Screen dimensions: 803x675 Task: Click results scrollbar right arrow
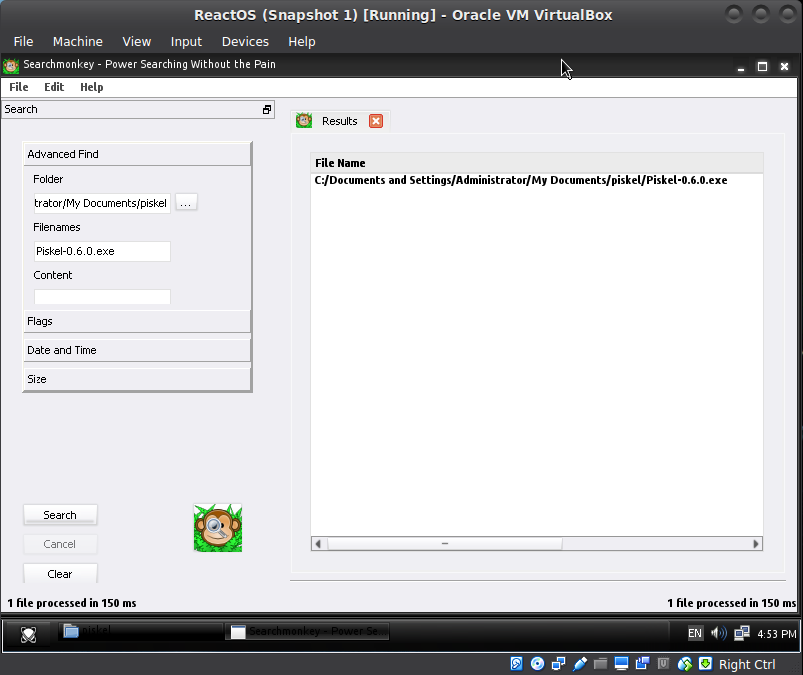(x=756, y=544)
